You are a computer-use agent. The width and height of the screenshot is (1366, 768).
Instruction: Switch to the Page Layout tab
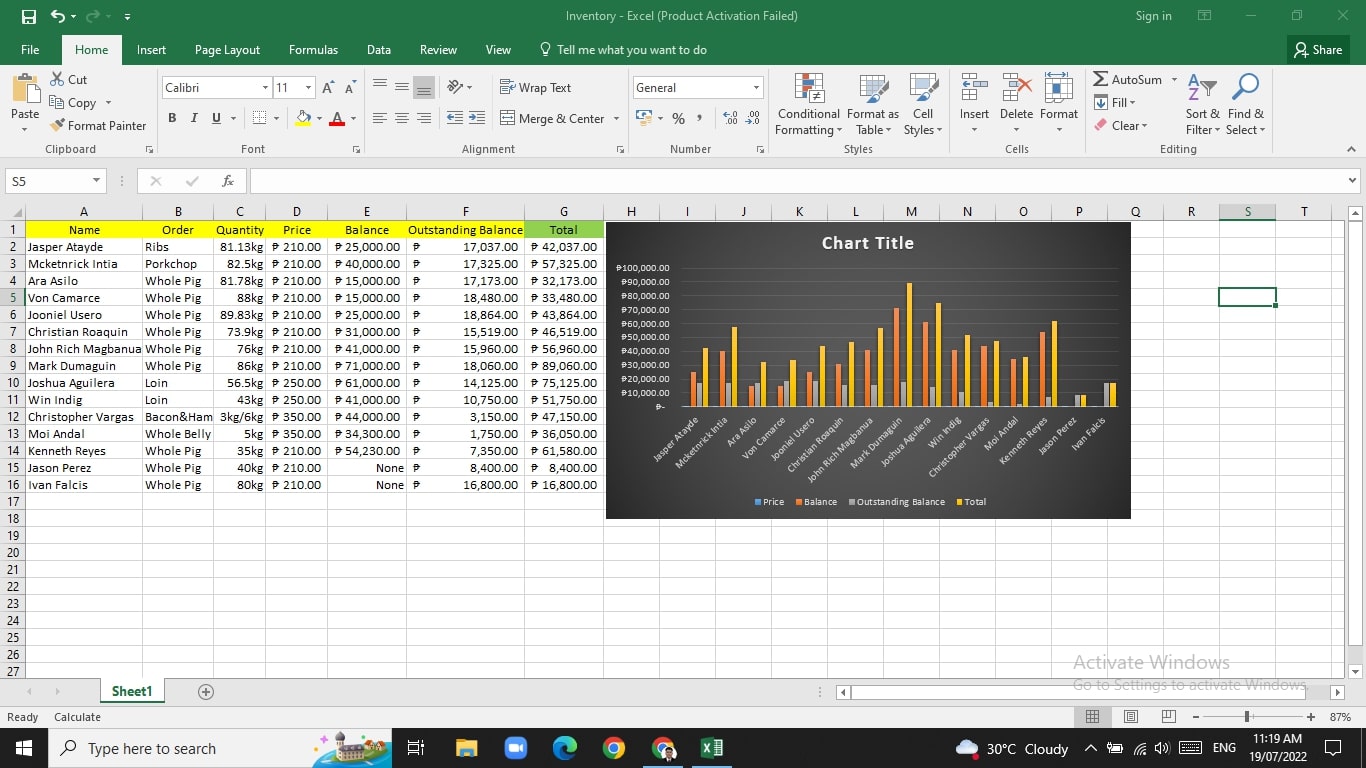227,50
